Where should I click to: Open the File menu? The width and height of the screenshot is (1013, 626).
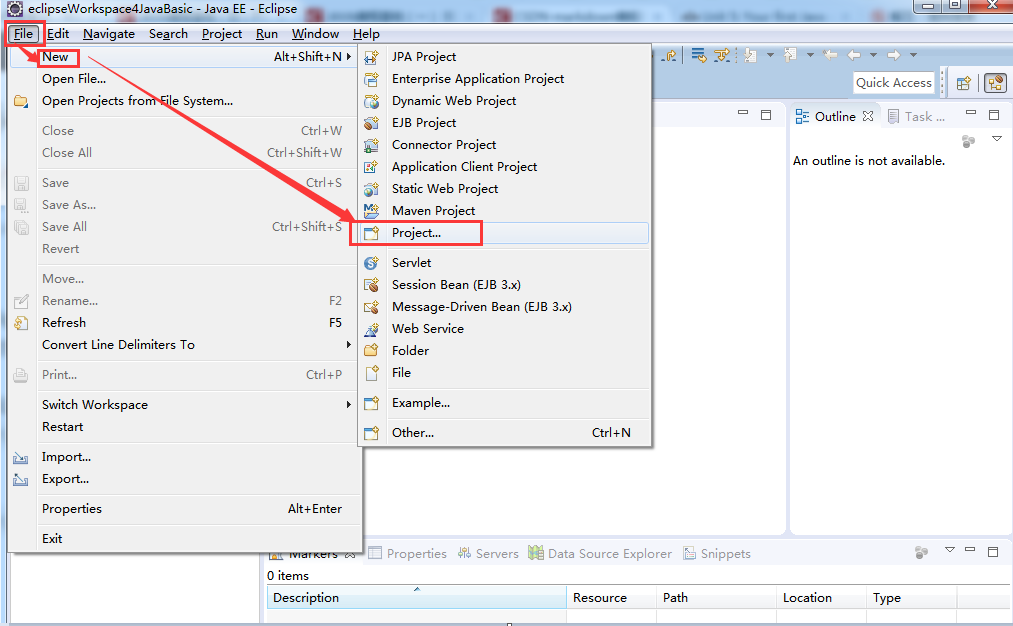click(23, 34)
